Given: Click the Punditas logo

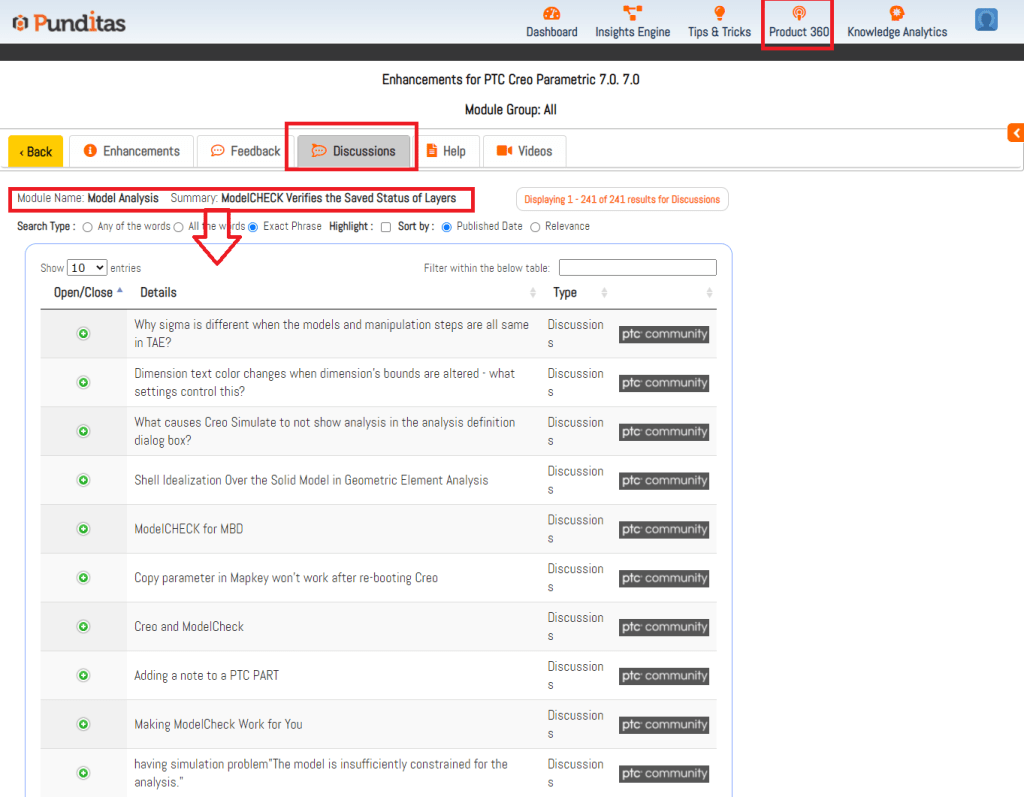Looking at the screenshot, I should tap(69, 22).
